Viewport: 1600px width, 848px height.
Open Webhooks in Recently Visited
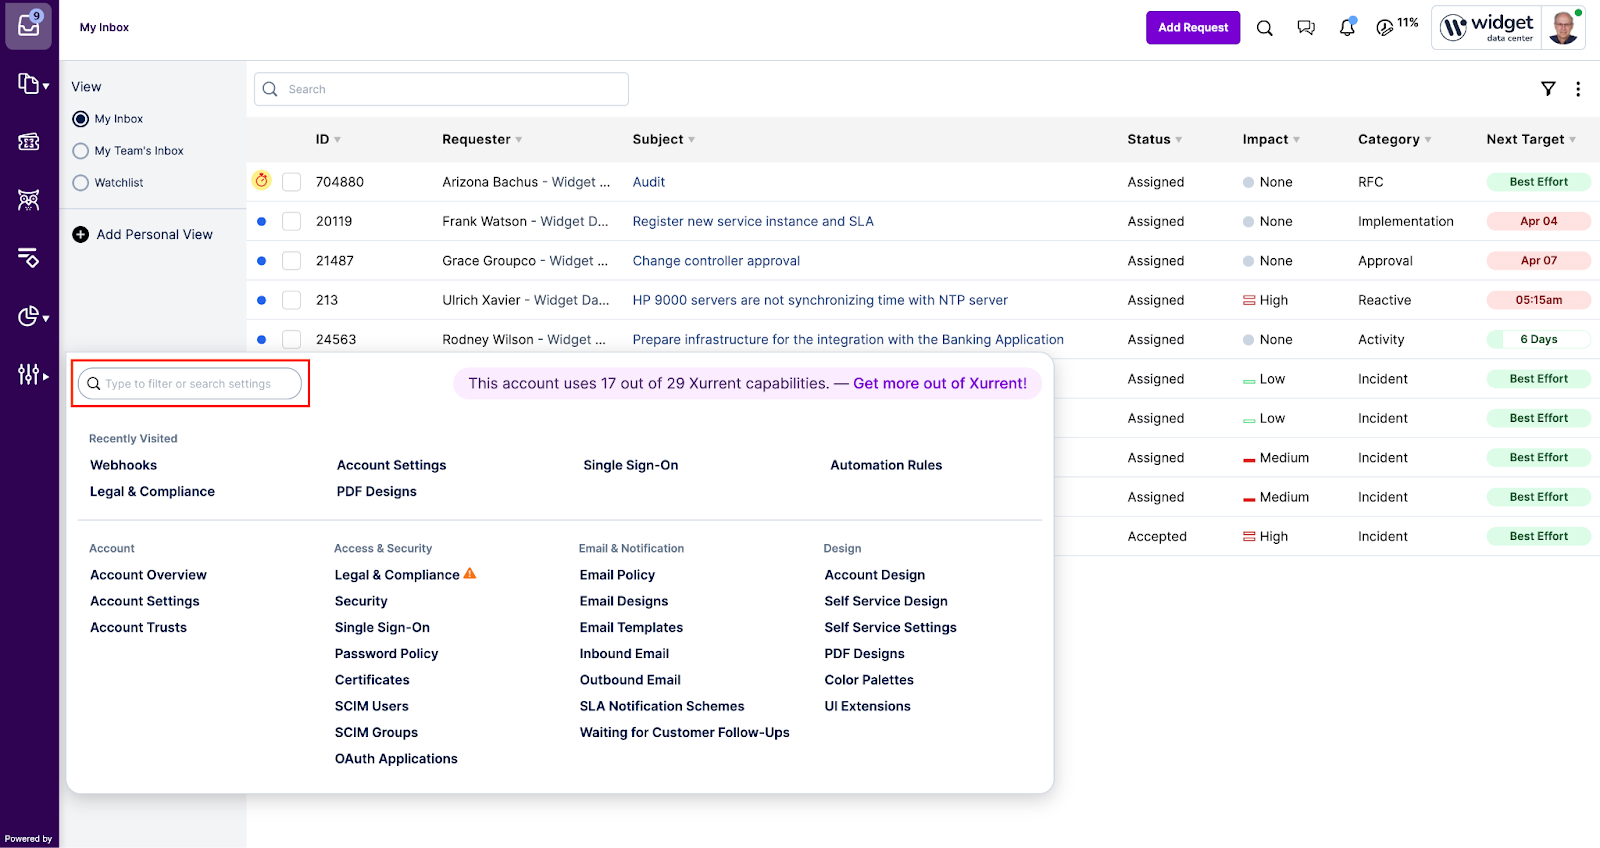(123, 465)
